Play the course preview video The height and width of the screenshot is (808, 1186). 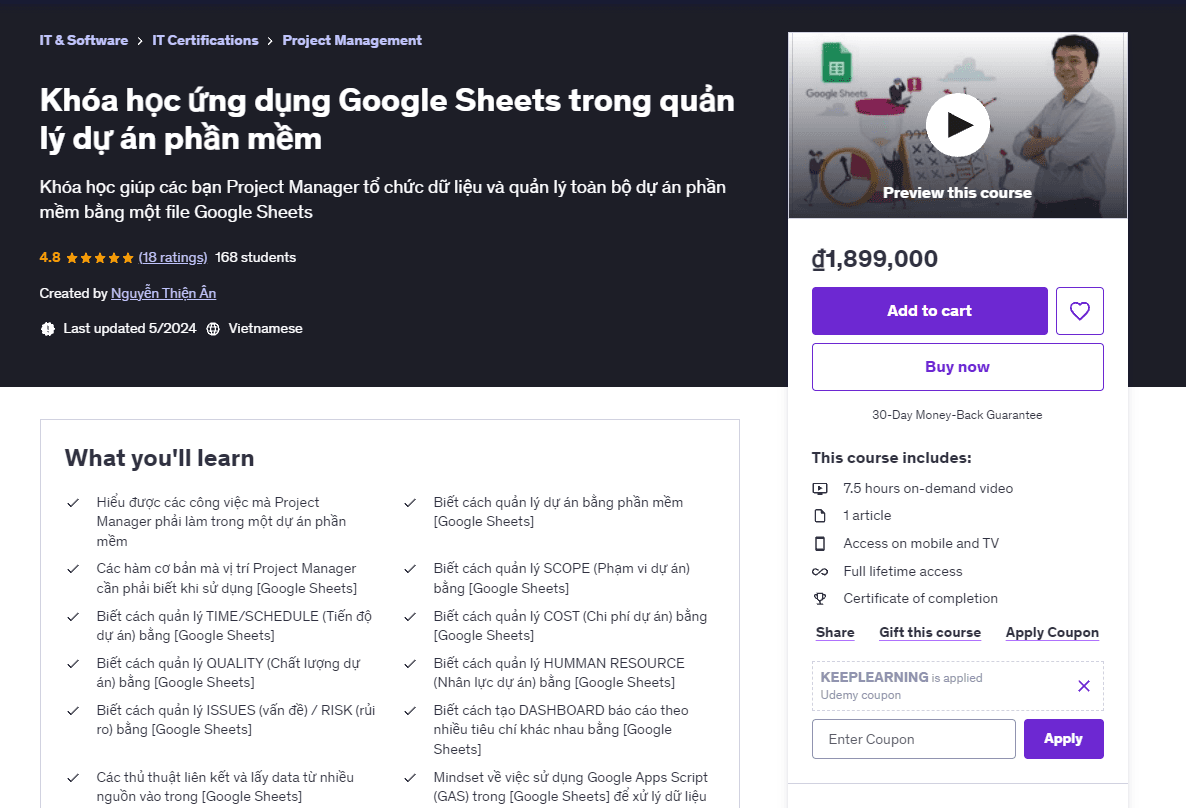pyautogui.click(x=958, y=125)
